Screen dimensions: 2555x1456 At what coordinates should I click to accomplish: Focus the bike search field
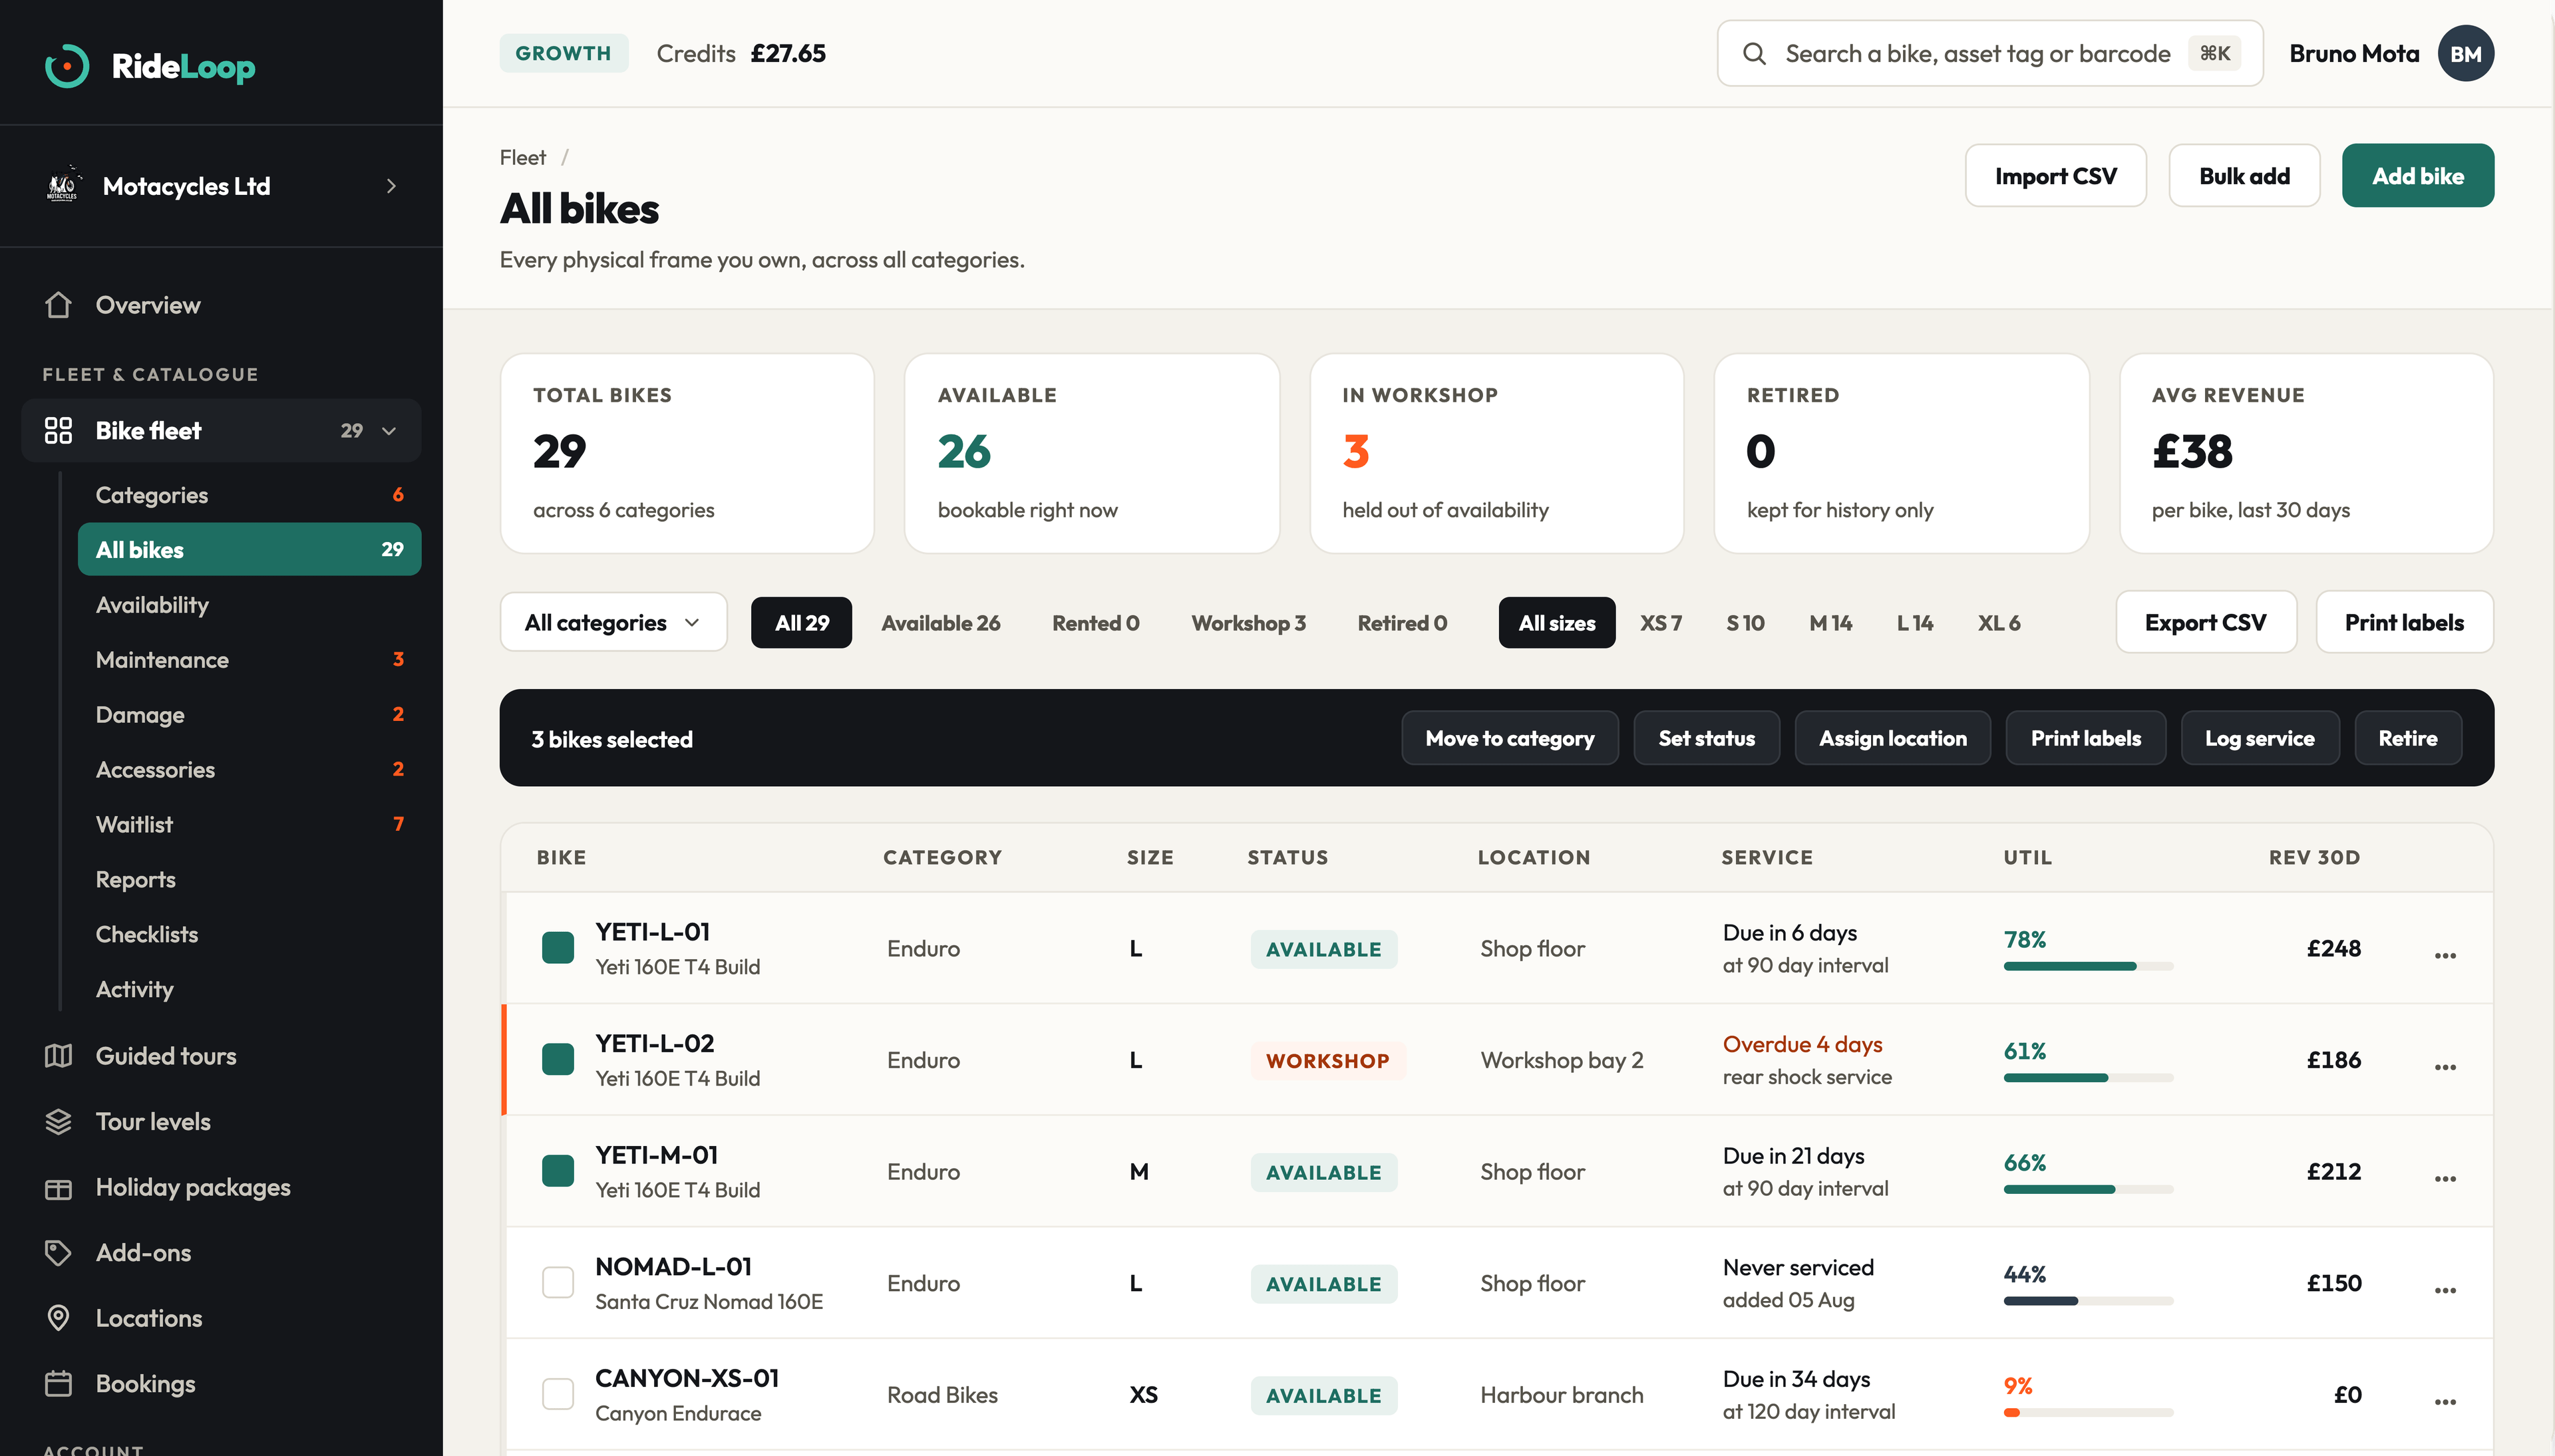pos(1990,53)
